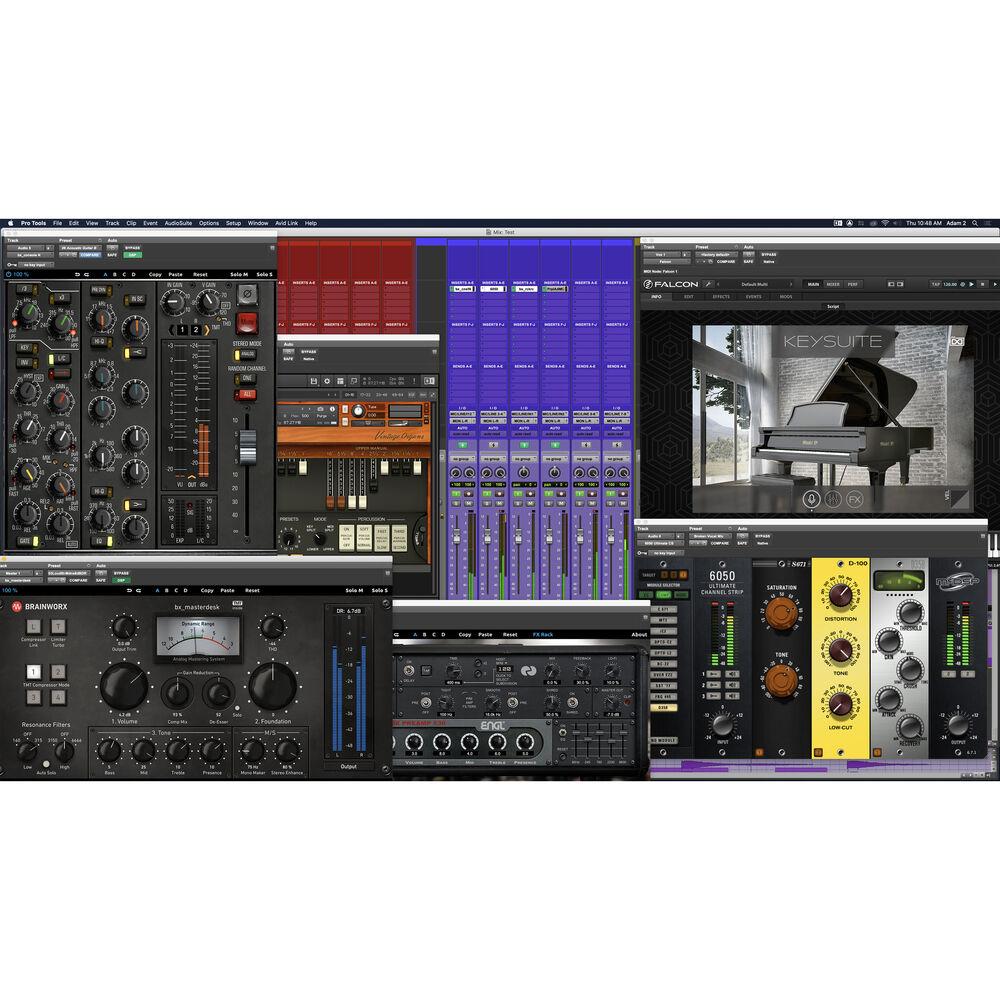1000x1000 pixels.
Task: Click the info icon in Vintage Organs header
Action: point(333,408)
